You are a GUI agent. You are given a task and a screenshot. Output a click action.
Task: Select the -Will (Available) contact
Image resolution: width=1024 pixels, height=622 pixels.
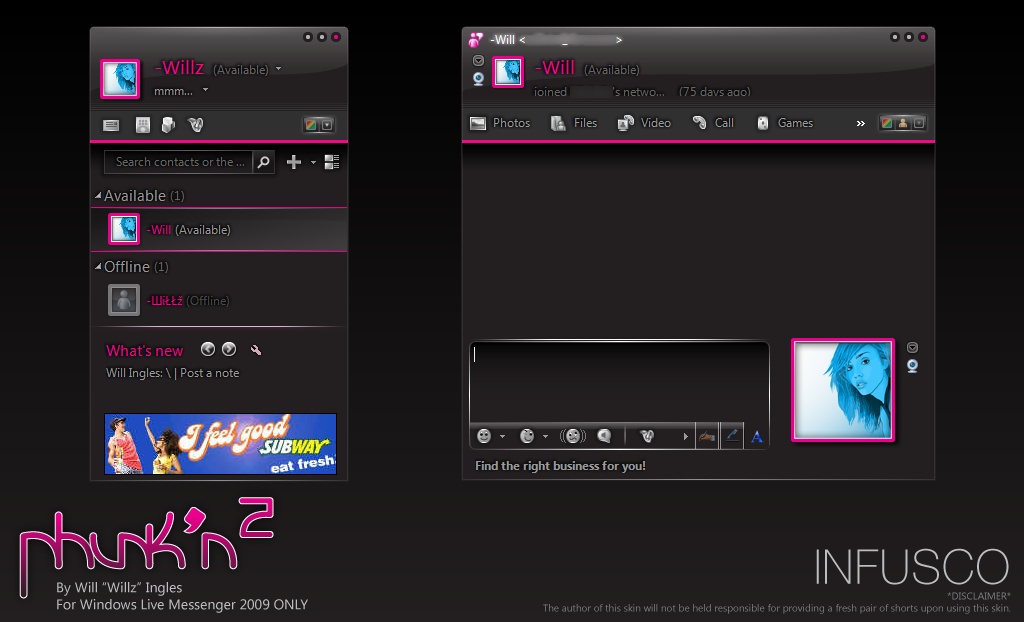[219, 229]
